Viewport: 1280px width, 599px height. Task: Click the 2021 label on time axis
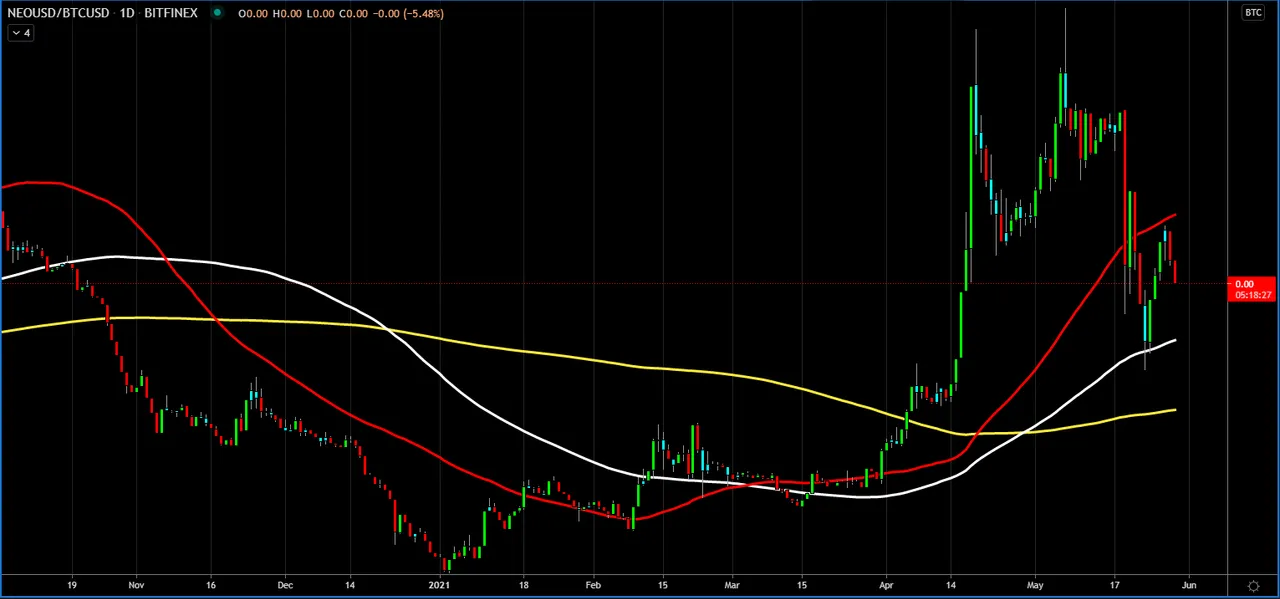439,585
